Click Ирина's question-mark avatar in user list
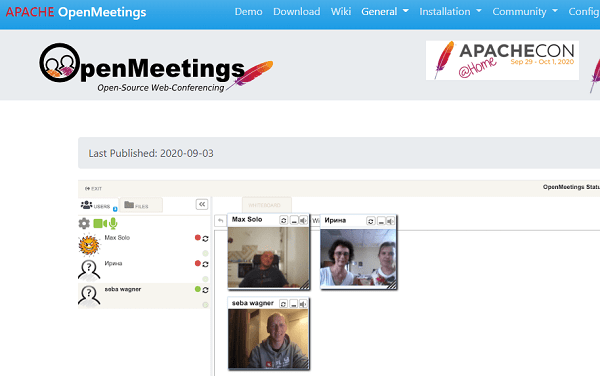Image resolution: width=600 pixels, height=376 pixels. click(89, 270)
